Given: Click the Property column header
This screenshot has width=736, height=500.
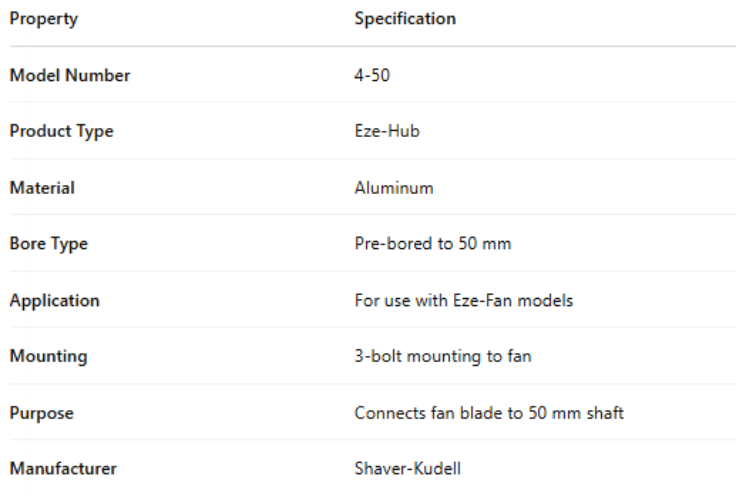Looking at the screenshot, I should pyautogui.click(x=44, y=19).
